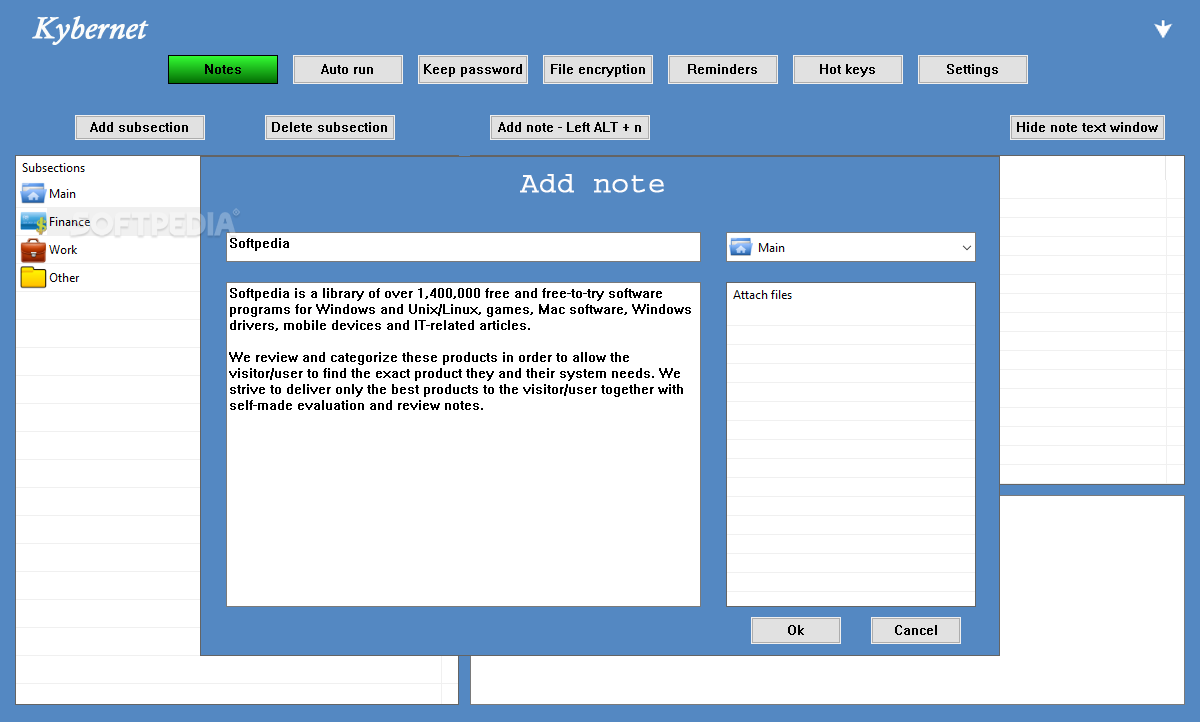
Task: Click the folder icon inside the Main combo box
Action: click(x=741, y=247)
